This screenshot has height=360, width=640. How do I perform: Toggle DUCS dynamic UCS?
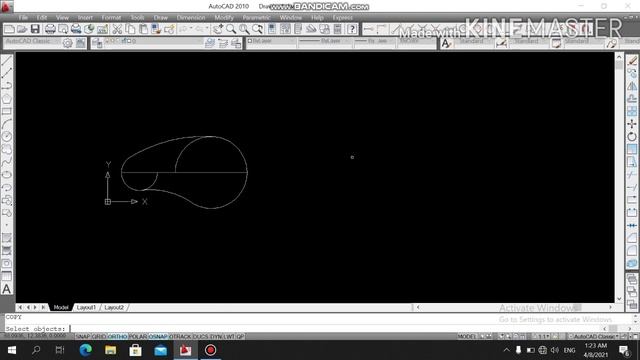pyautogui.click(x=200, y=337)
